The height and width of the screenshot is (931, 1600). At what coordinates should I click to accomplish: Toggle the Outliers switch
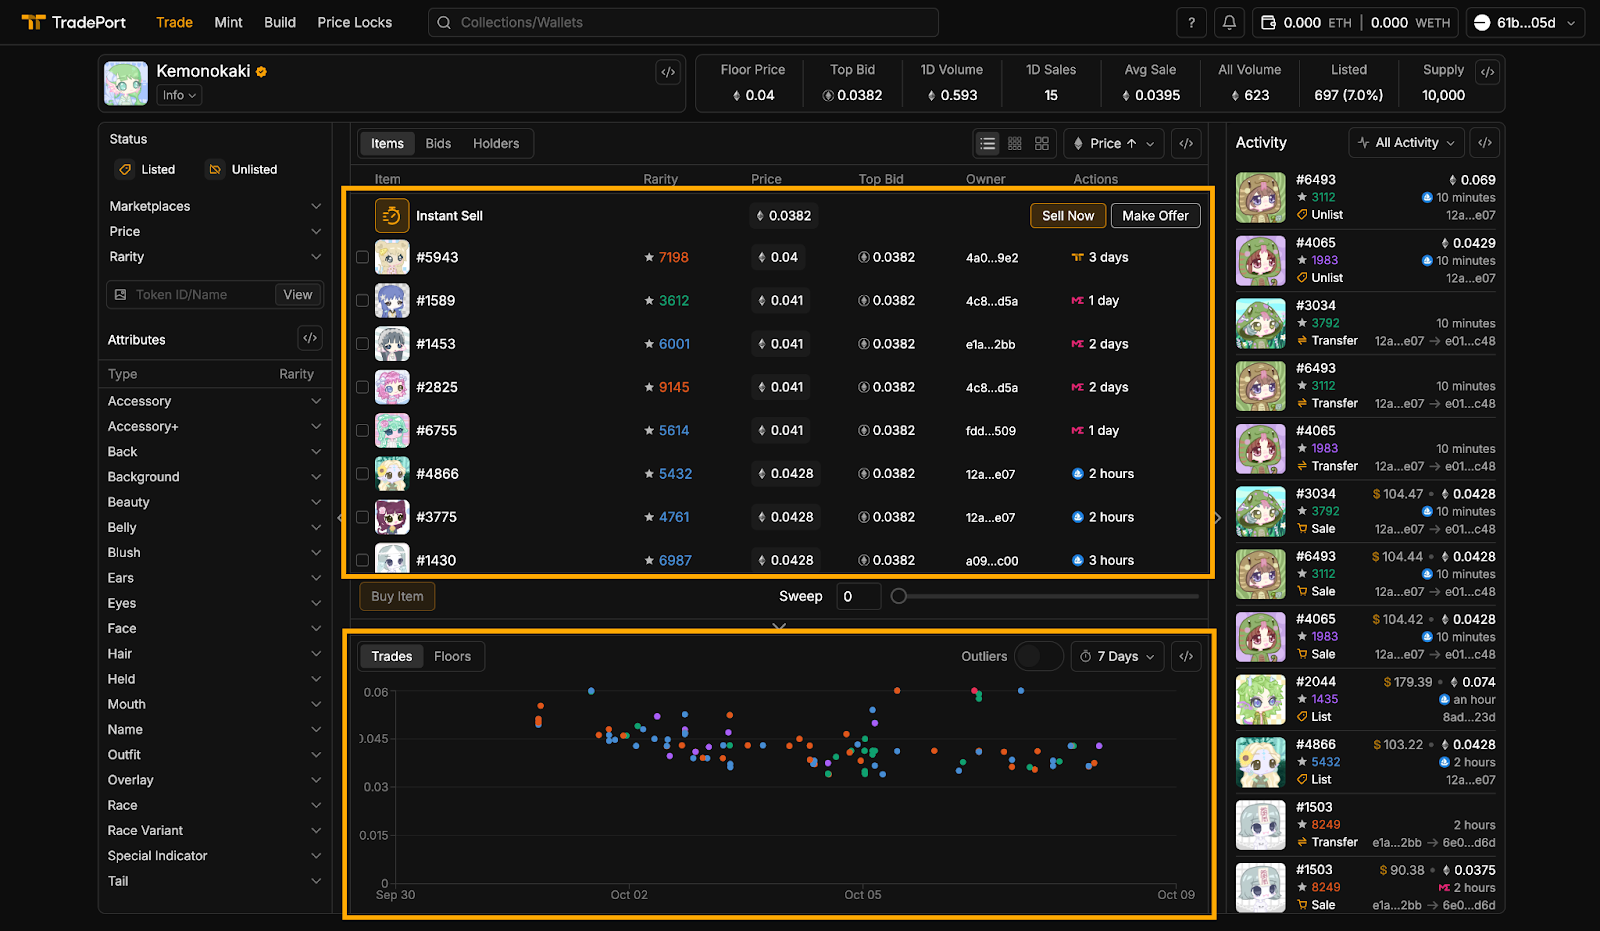[x=1039, y=656]
